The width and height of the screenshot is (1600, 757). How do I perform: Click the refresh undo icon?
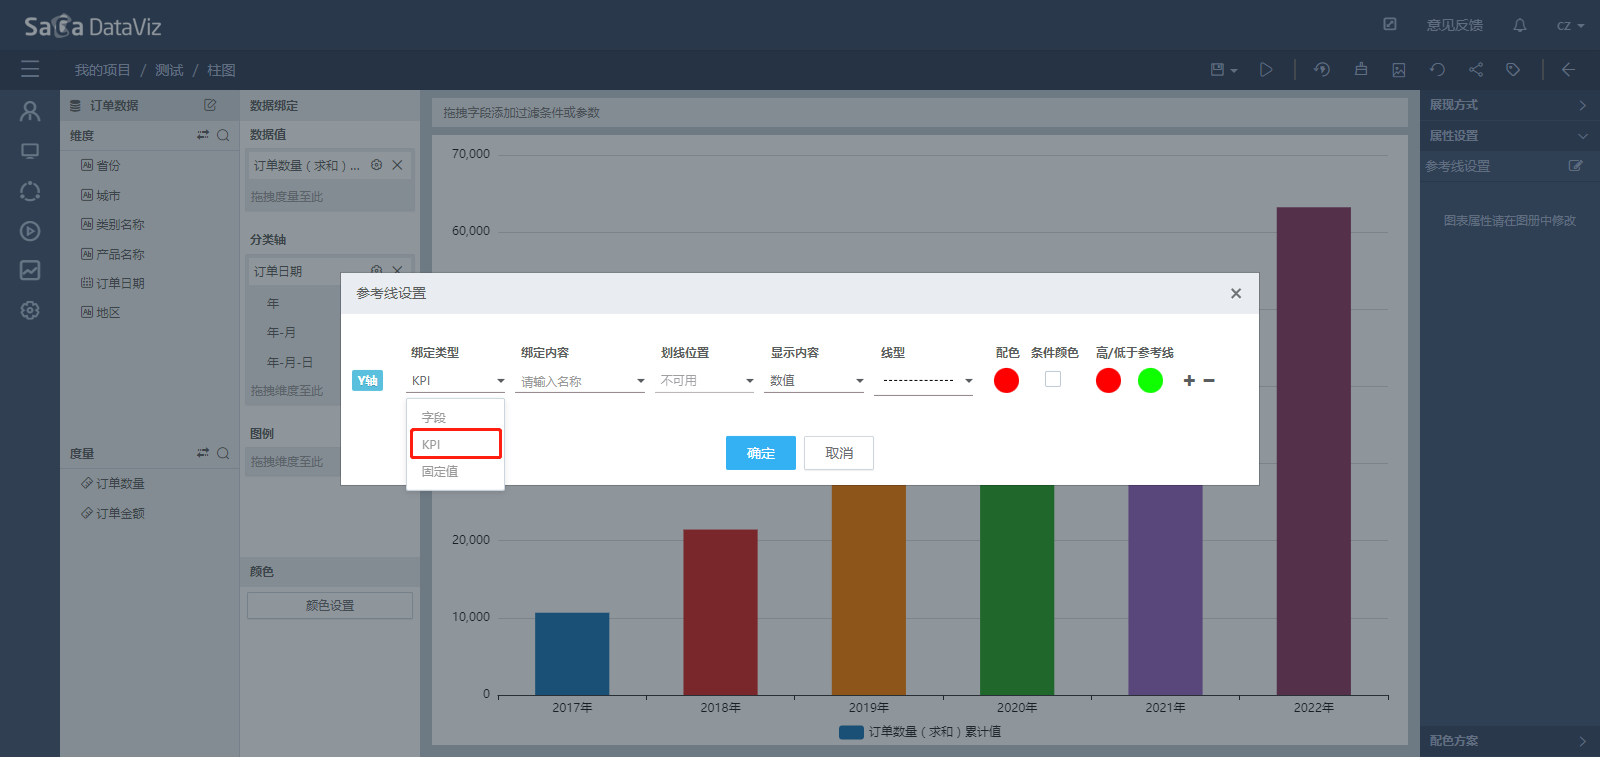click(1437, 70)
